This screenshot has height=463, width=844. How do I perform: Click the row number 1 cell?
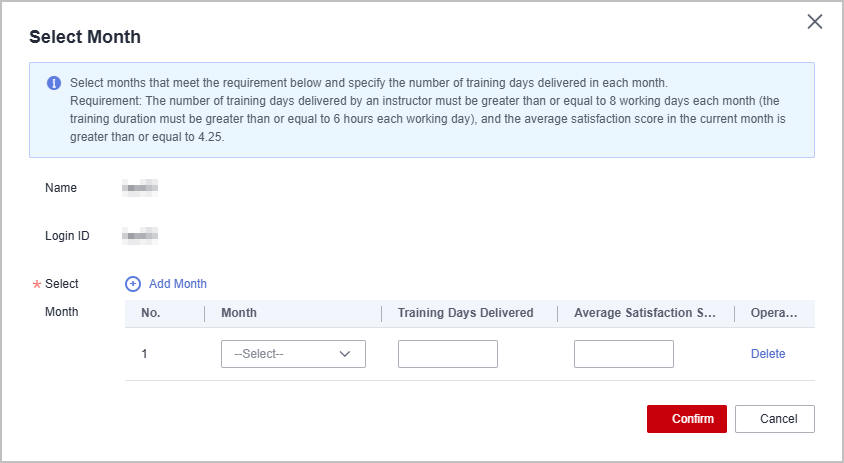click(145, 354)
